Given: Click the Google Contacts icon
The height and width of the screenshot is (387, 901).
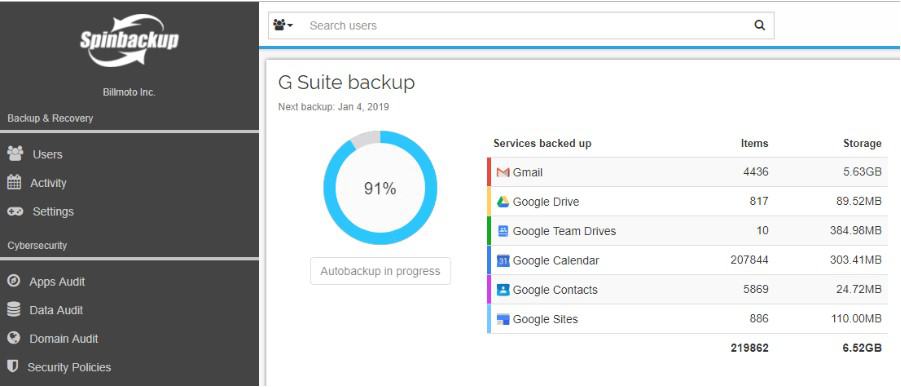Looking at the screenshot, I should (x=503, y=290).
